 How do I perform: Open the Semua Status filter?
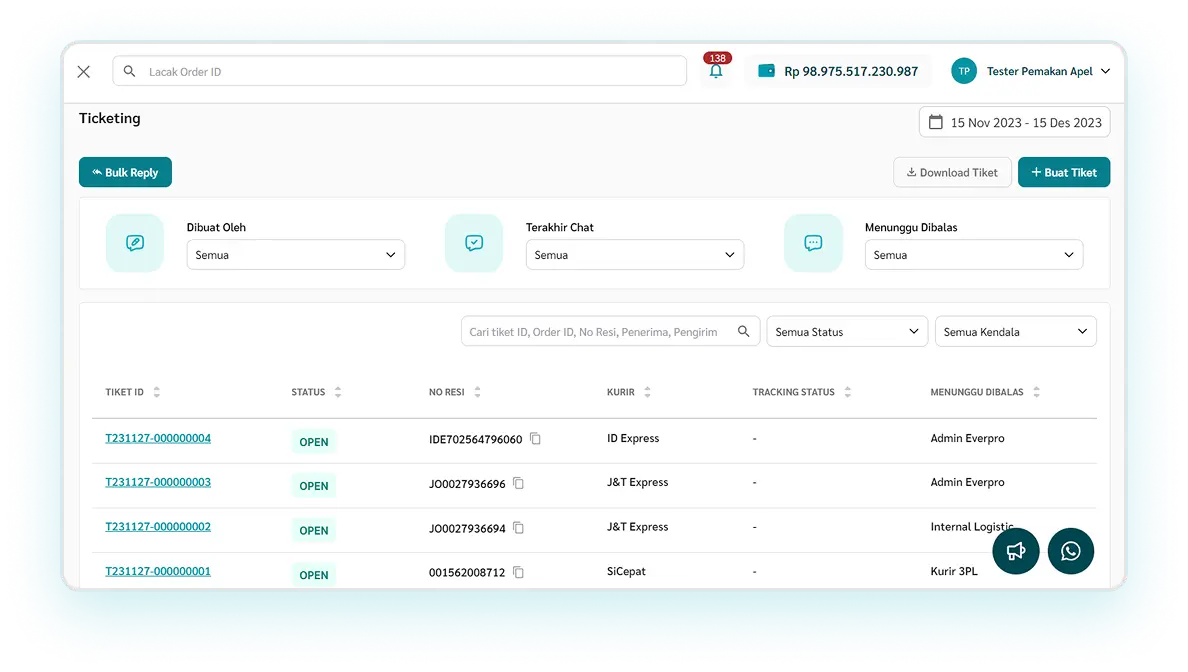pos(846,332)
